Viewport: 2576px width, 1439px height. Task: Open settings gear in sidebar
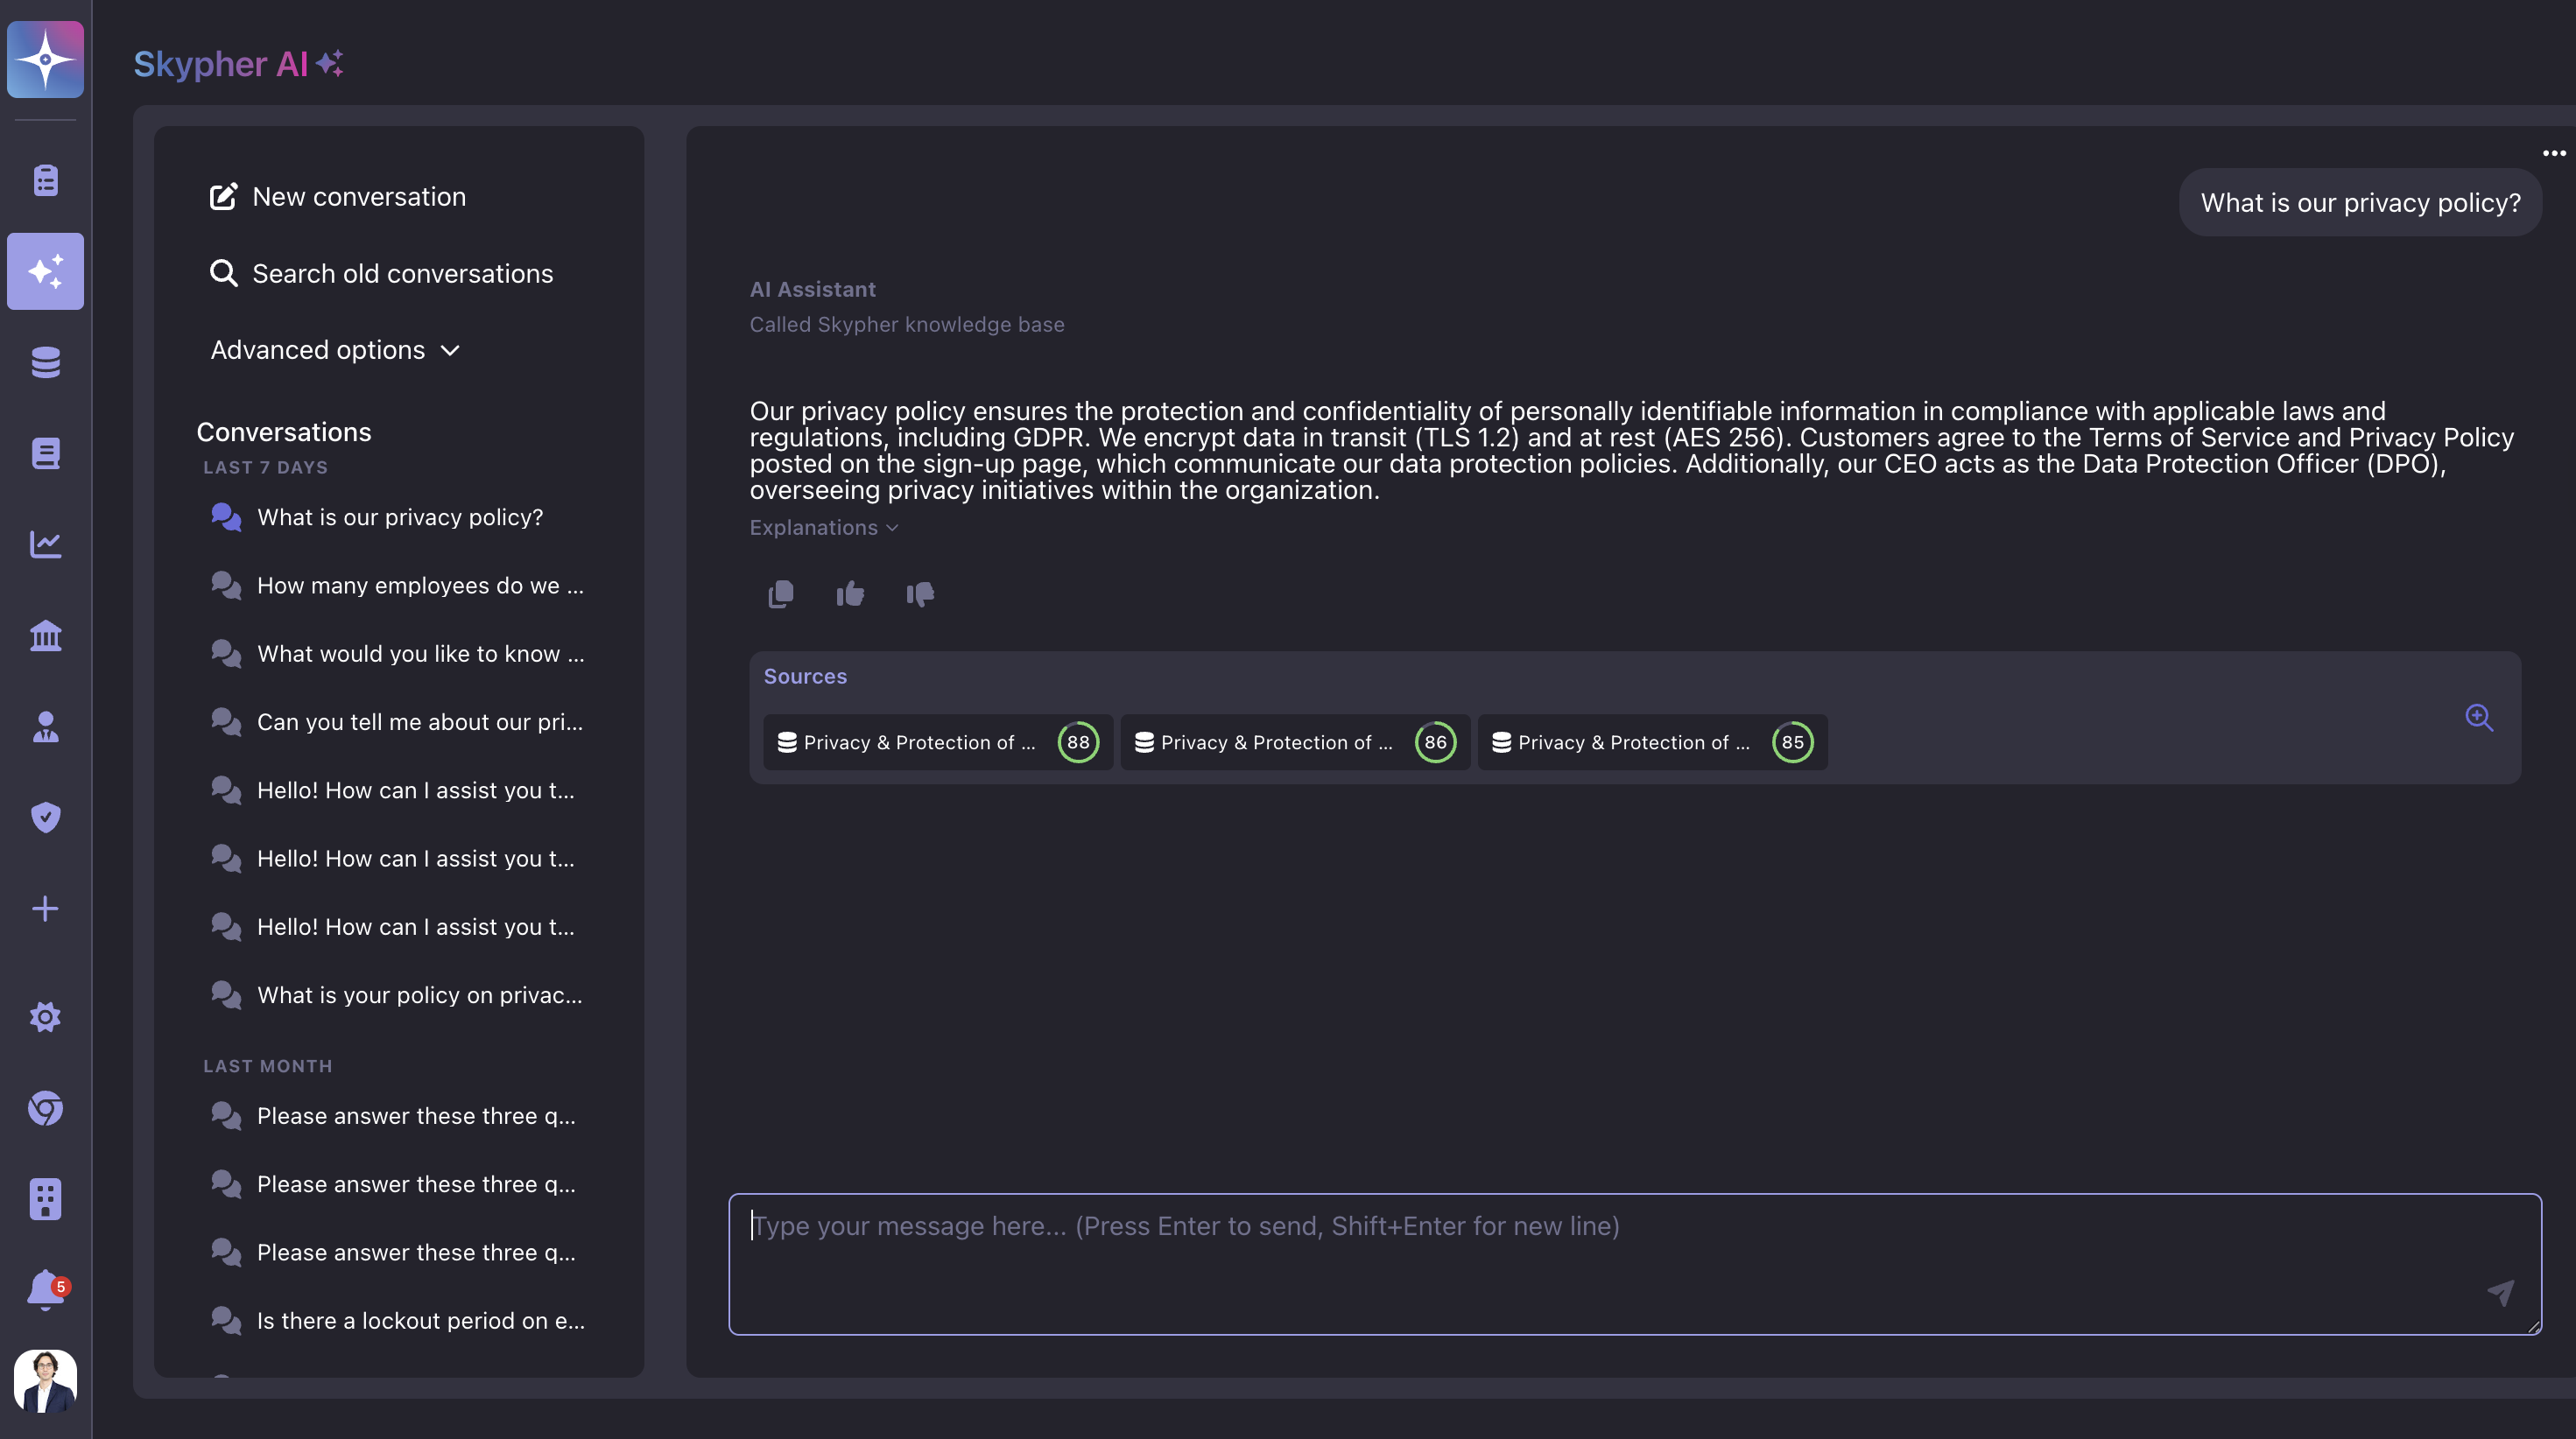pyautogui.click(x=45, y=1017)
